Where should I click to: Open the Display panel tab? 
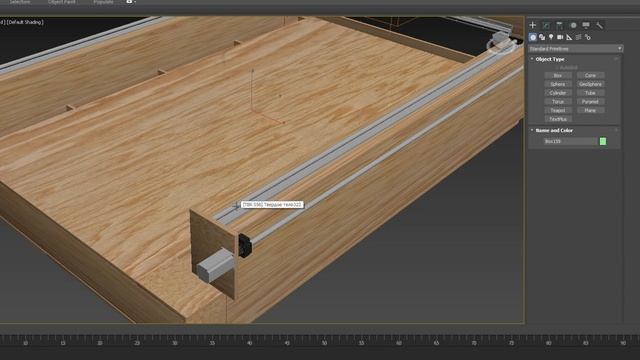[586, 25]
